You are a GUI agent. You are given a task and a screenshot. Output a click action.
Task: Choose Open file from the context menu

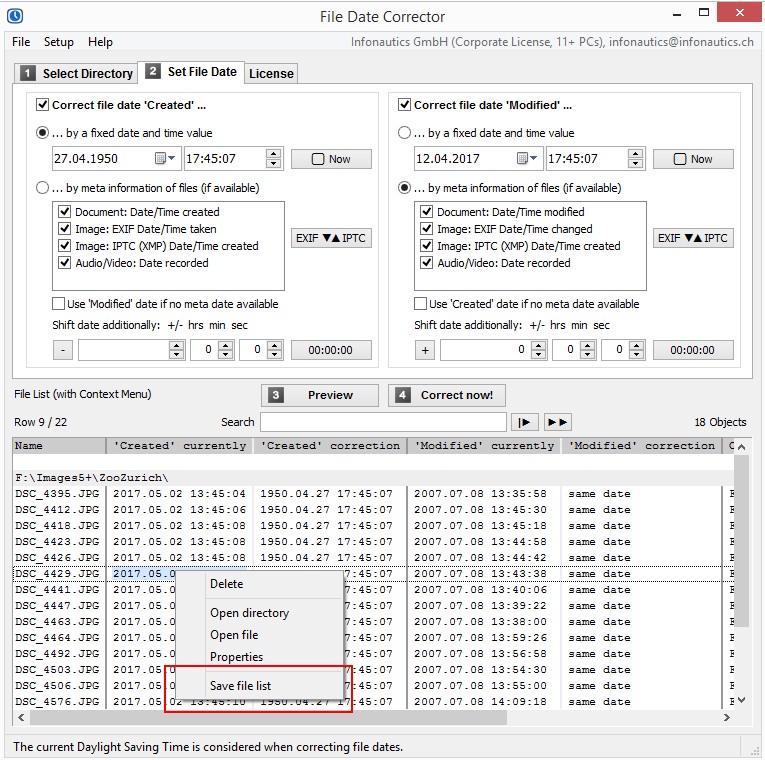click(x=259, y=635)
